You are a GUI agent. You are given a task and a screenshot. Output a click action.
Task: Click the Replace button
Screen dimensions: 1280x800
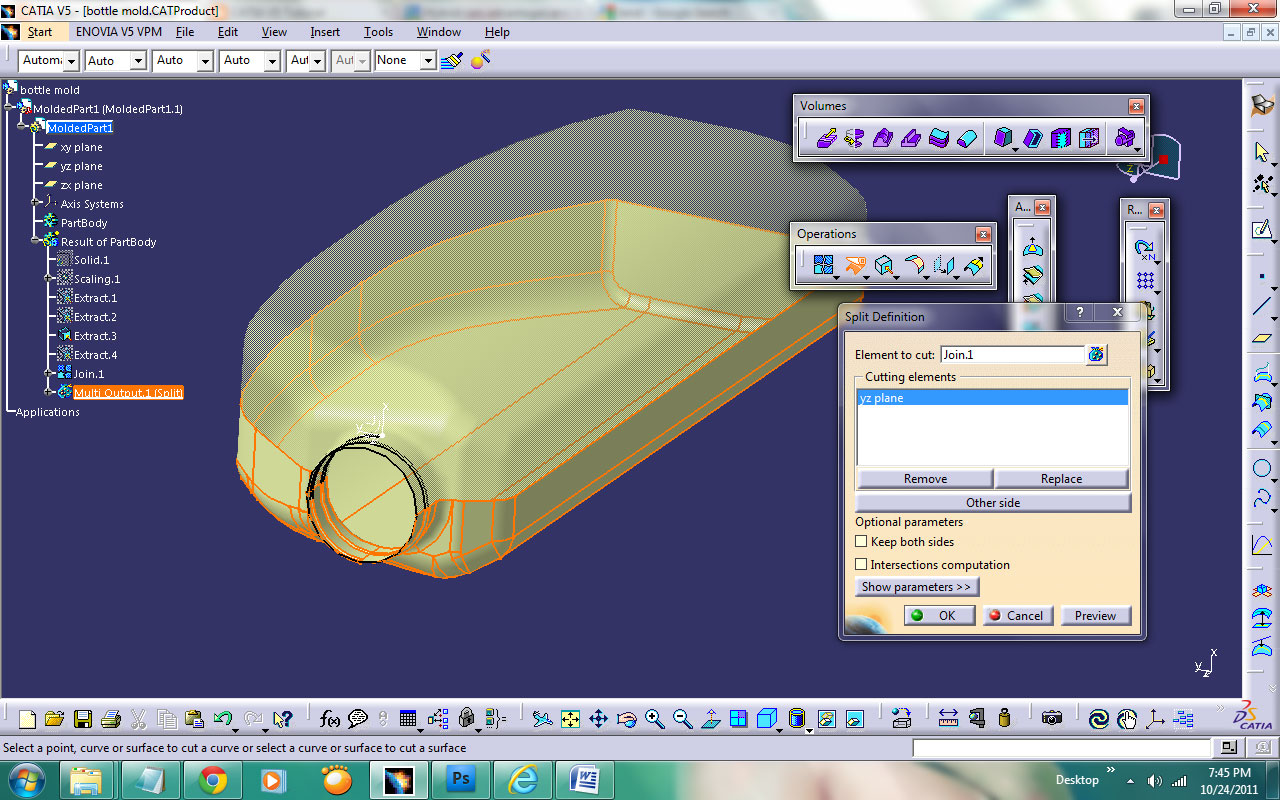point(1061,478)
